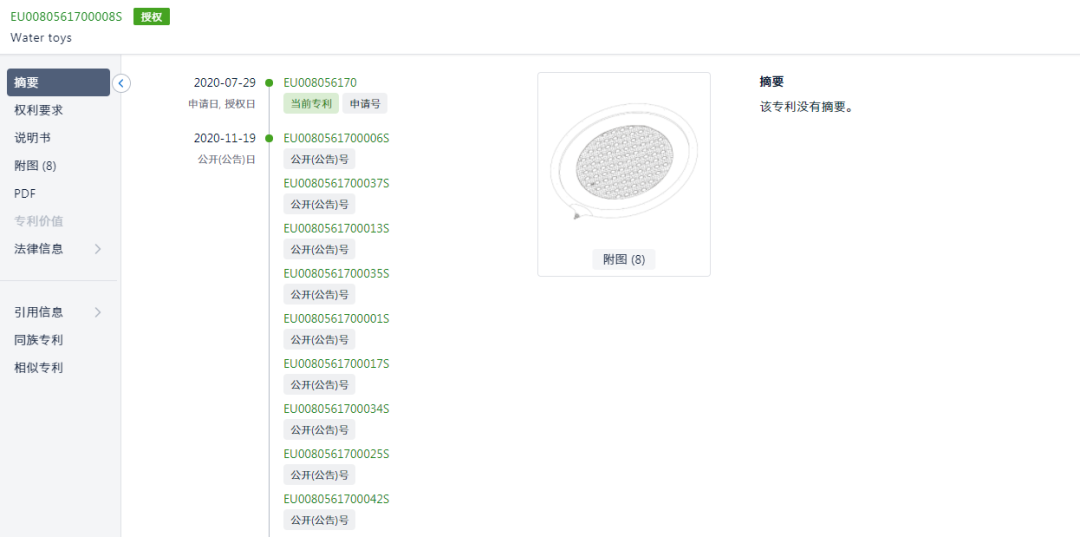The image size is (1080, 537).
Task: Click the 附图 (8) button under drawing
Action: pyautogui.click(x=623, y=260)
